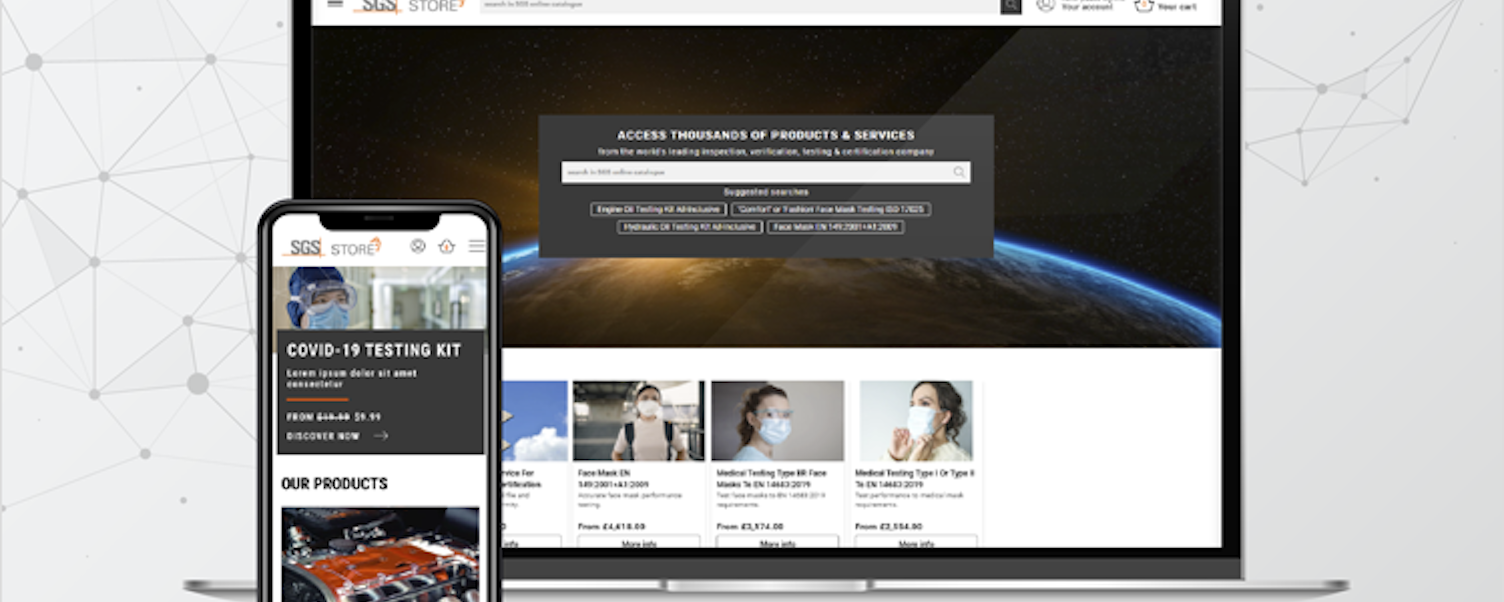Open More Info for Face Mask EN 149:2001+A1:2009

pos(637,543)
